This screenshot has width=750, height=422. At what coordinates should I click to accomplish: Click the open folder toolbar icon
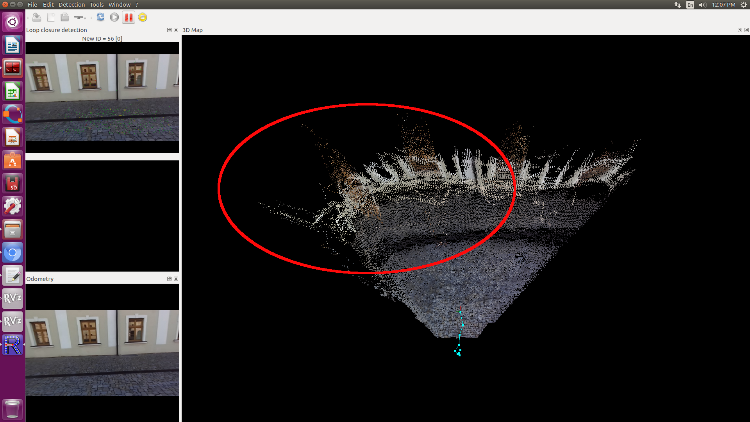click(x=64, y=17)
